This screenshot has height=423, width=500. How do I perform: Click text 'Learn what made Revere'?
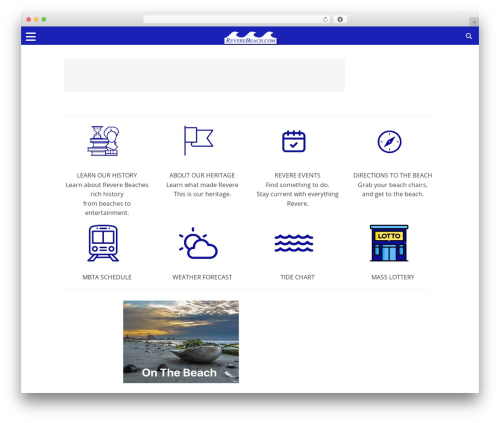click(202, 185)
